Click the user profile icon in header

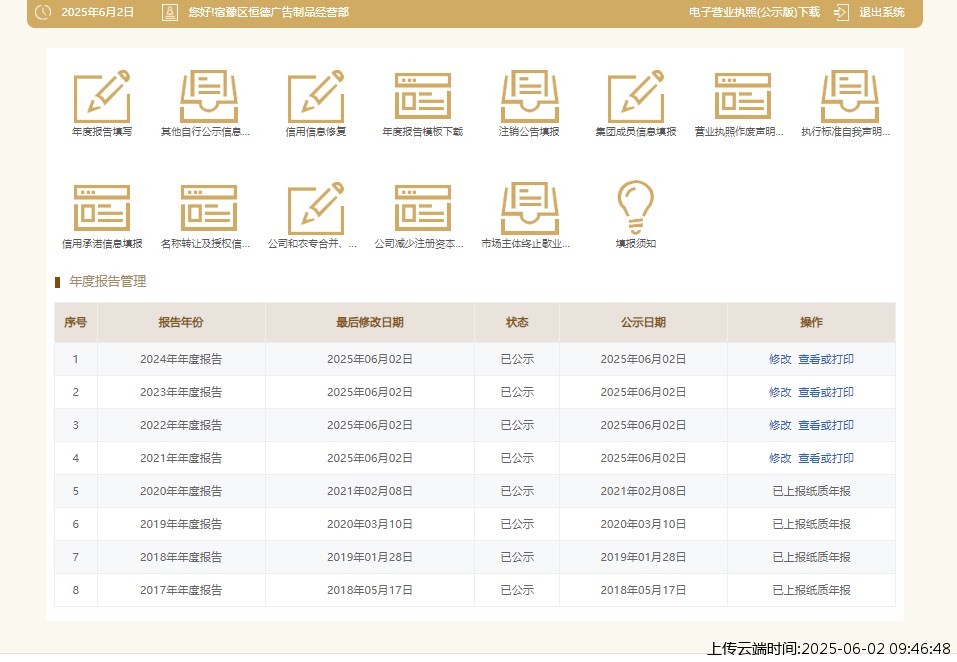[170, 12]
